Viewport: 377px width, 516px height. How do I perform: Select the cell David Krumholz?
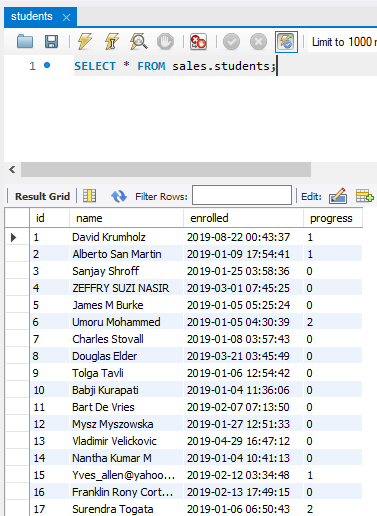(x=126, y=237)
